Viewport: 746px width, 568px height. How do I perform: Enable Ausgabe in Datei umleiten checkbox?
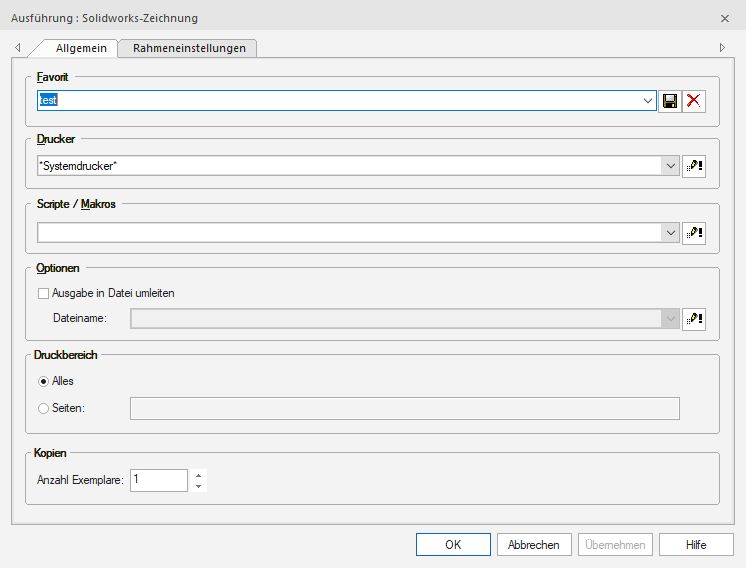(43, 294)
